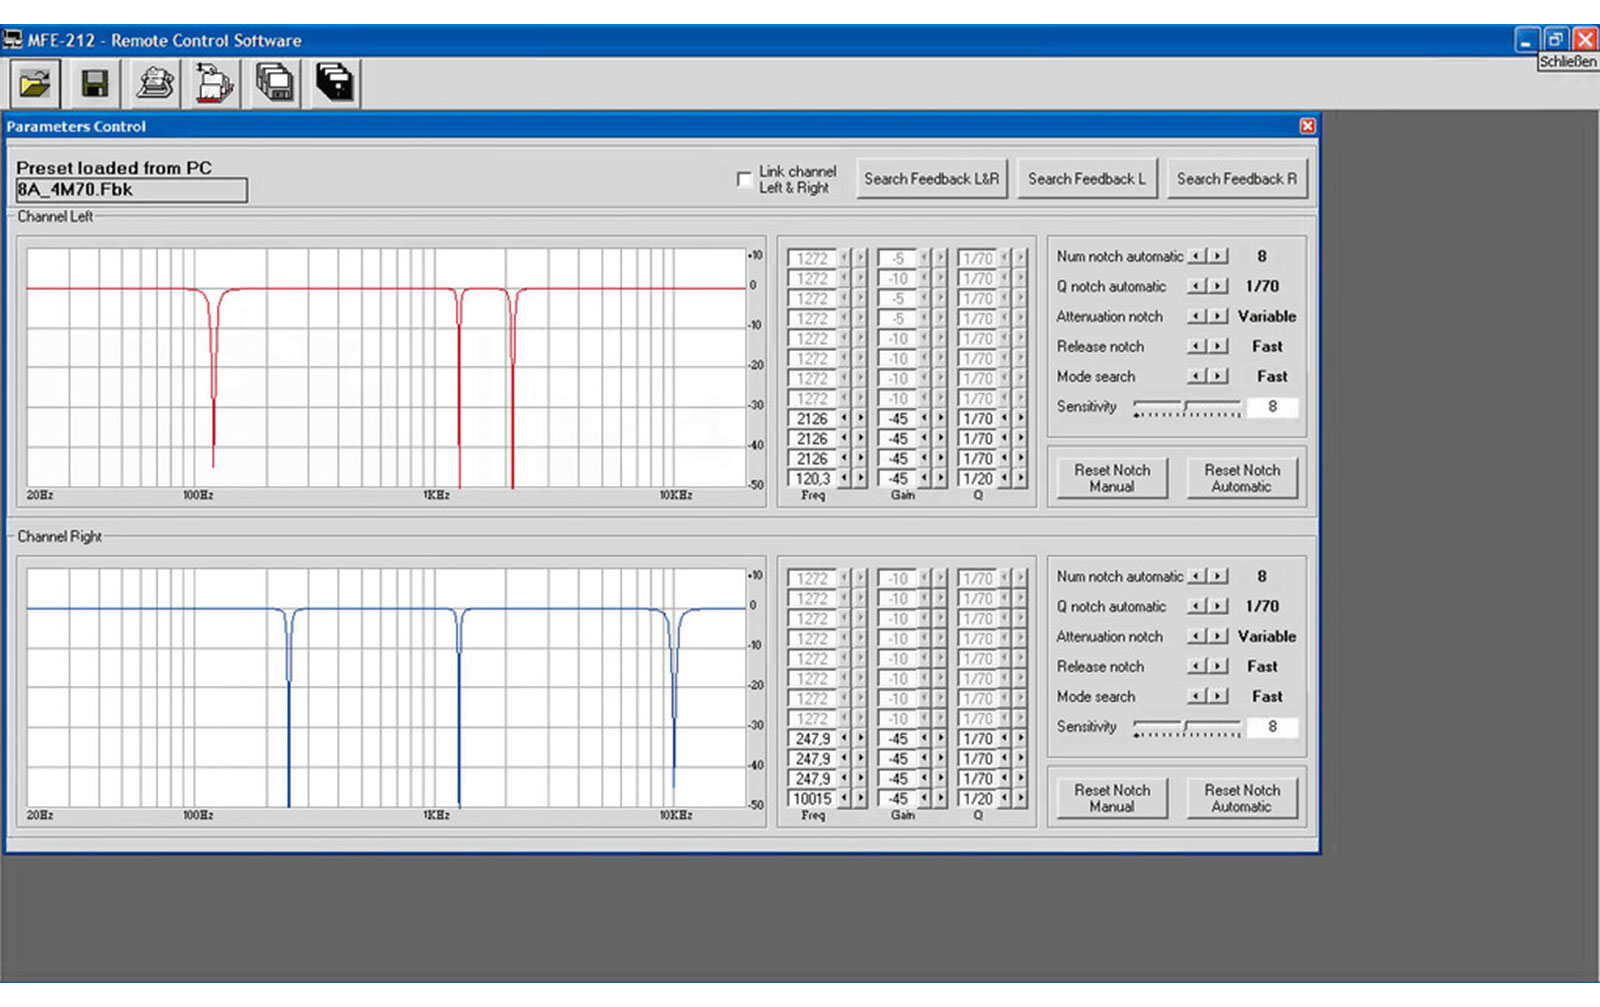The height and width of the screenshot is (1007, 1600).
Task: Click the 1/20 Q field in Channel Right
Action: [x=977, y=798]
